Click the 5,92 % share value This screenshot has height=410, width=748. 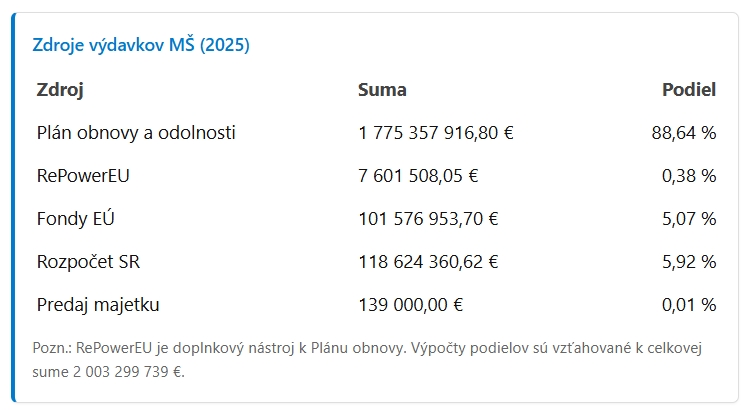pyautogui.click(x=688, y=262)
